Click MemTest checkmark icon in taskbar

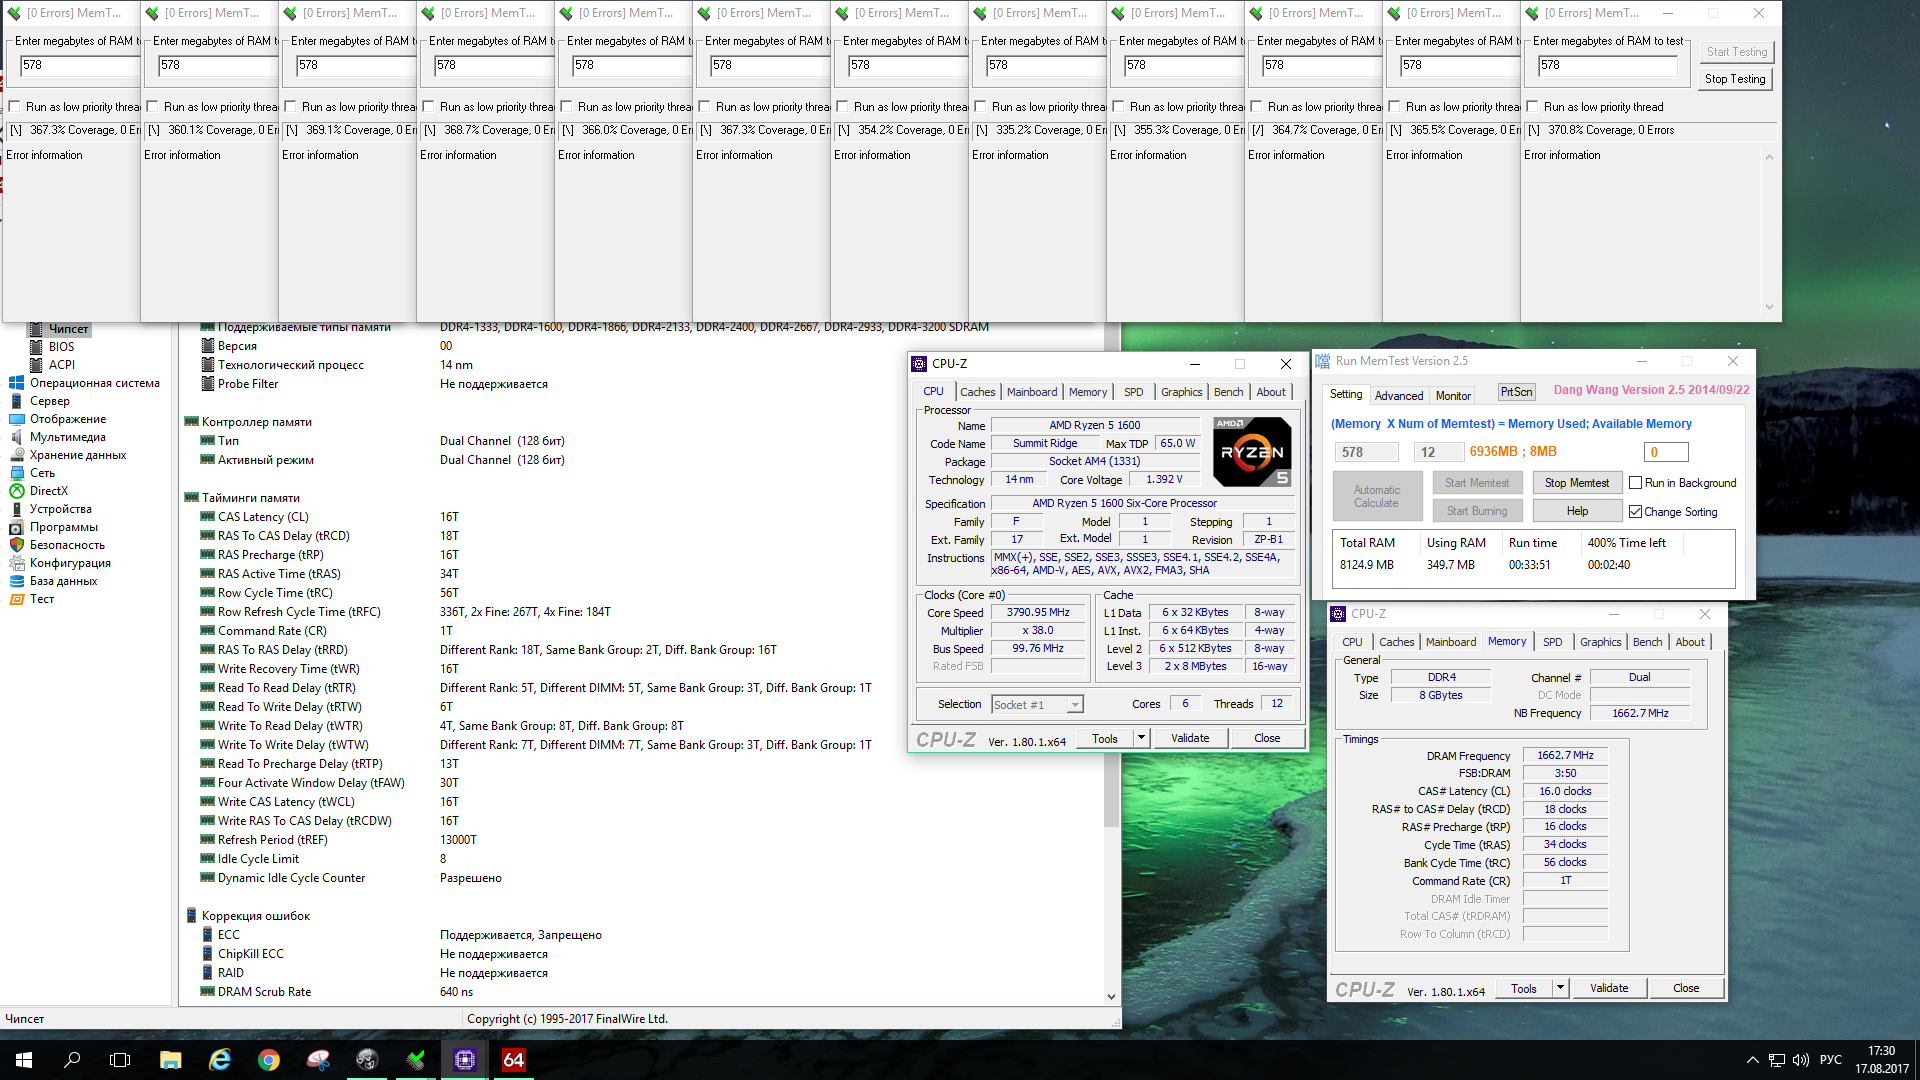tap(415, 1060)
